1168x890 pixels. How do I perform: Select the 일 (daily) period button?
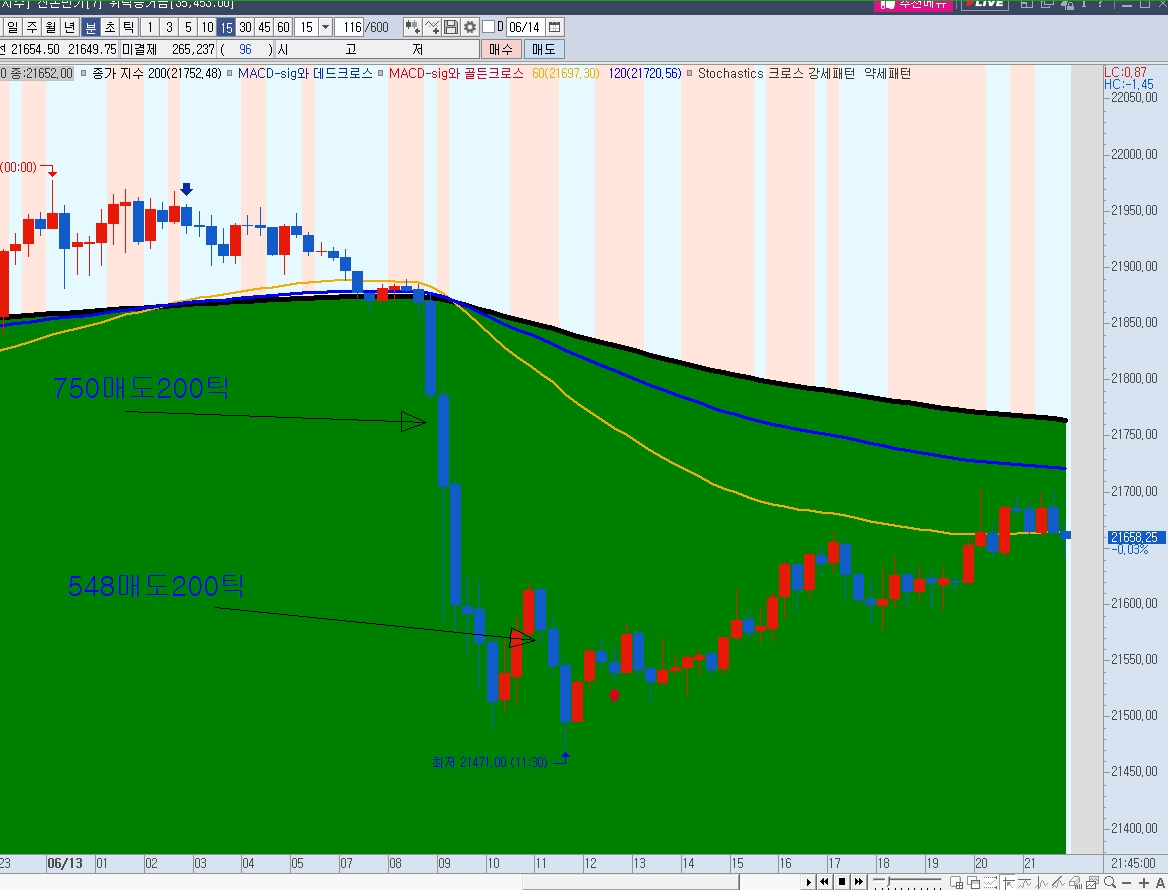tap(12, 28)
